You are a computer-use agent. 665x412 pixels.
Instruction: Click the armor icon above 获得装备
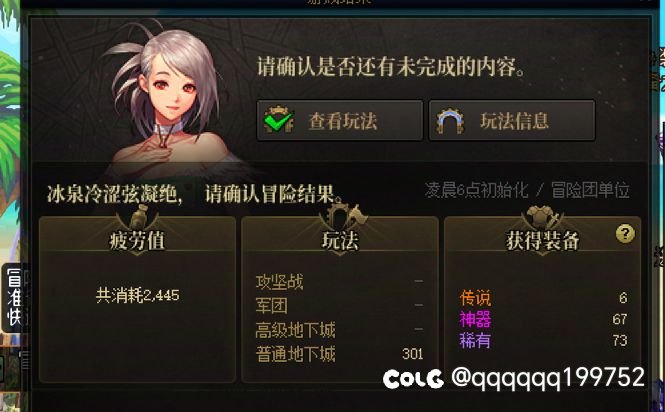[542, 217]
